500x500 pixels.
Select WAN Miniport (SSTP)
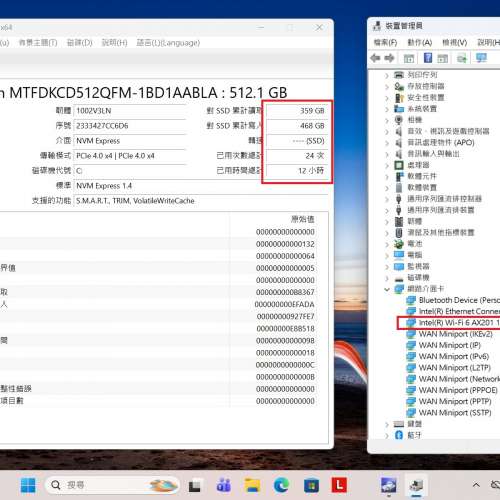coord(449,413)
